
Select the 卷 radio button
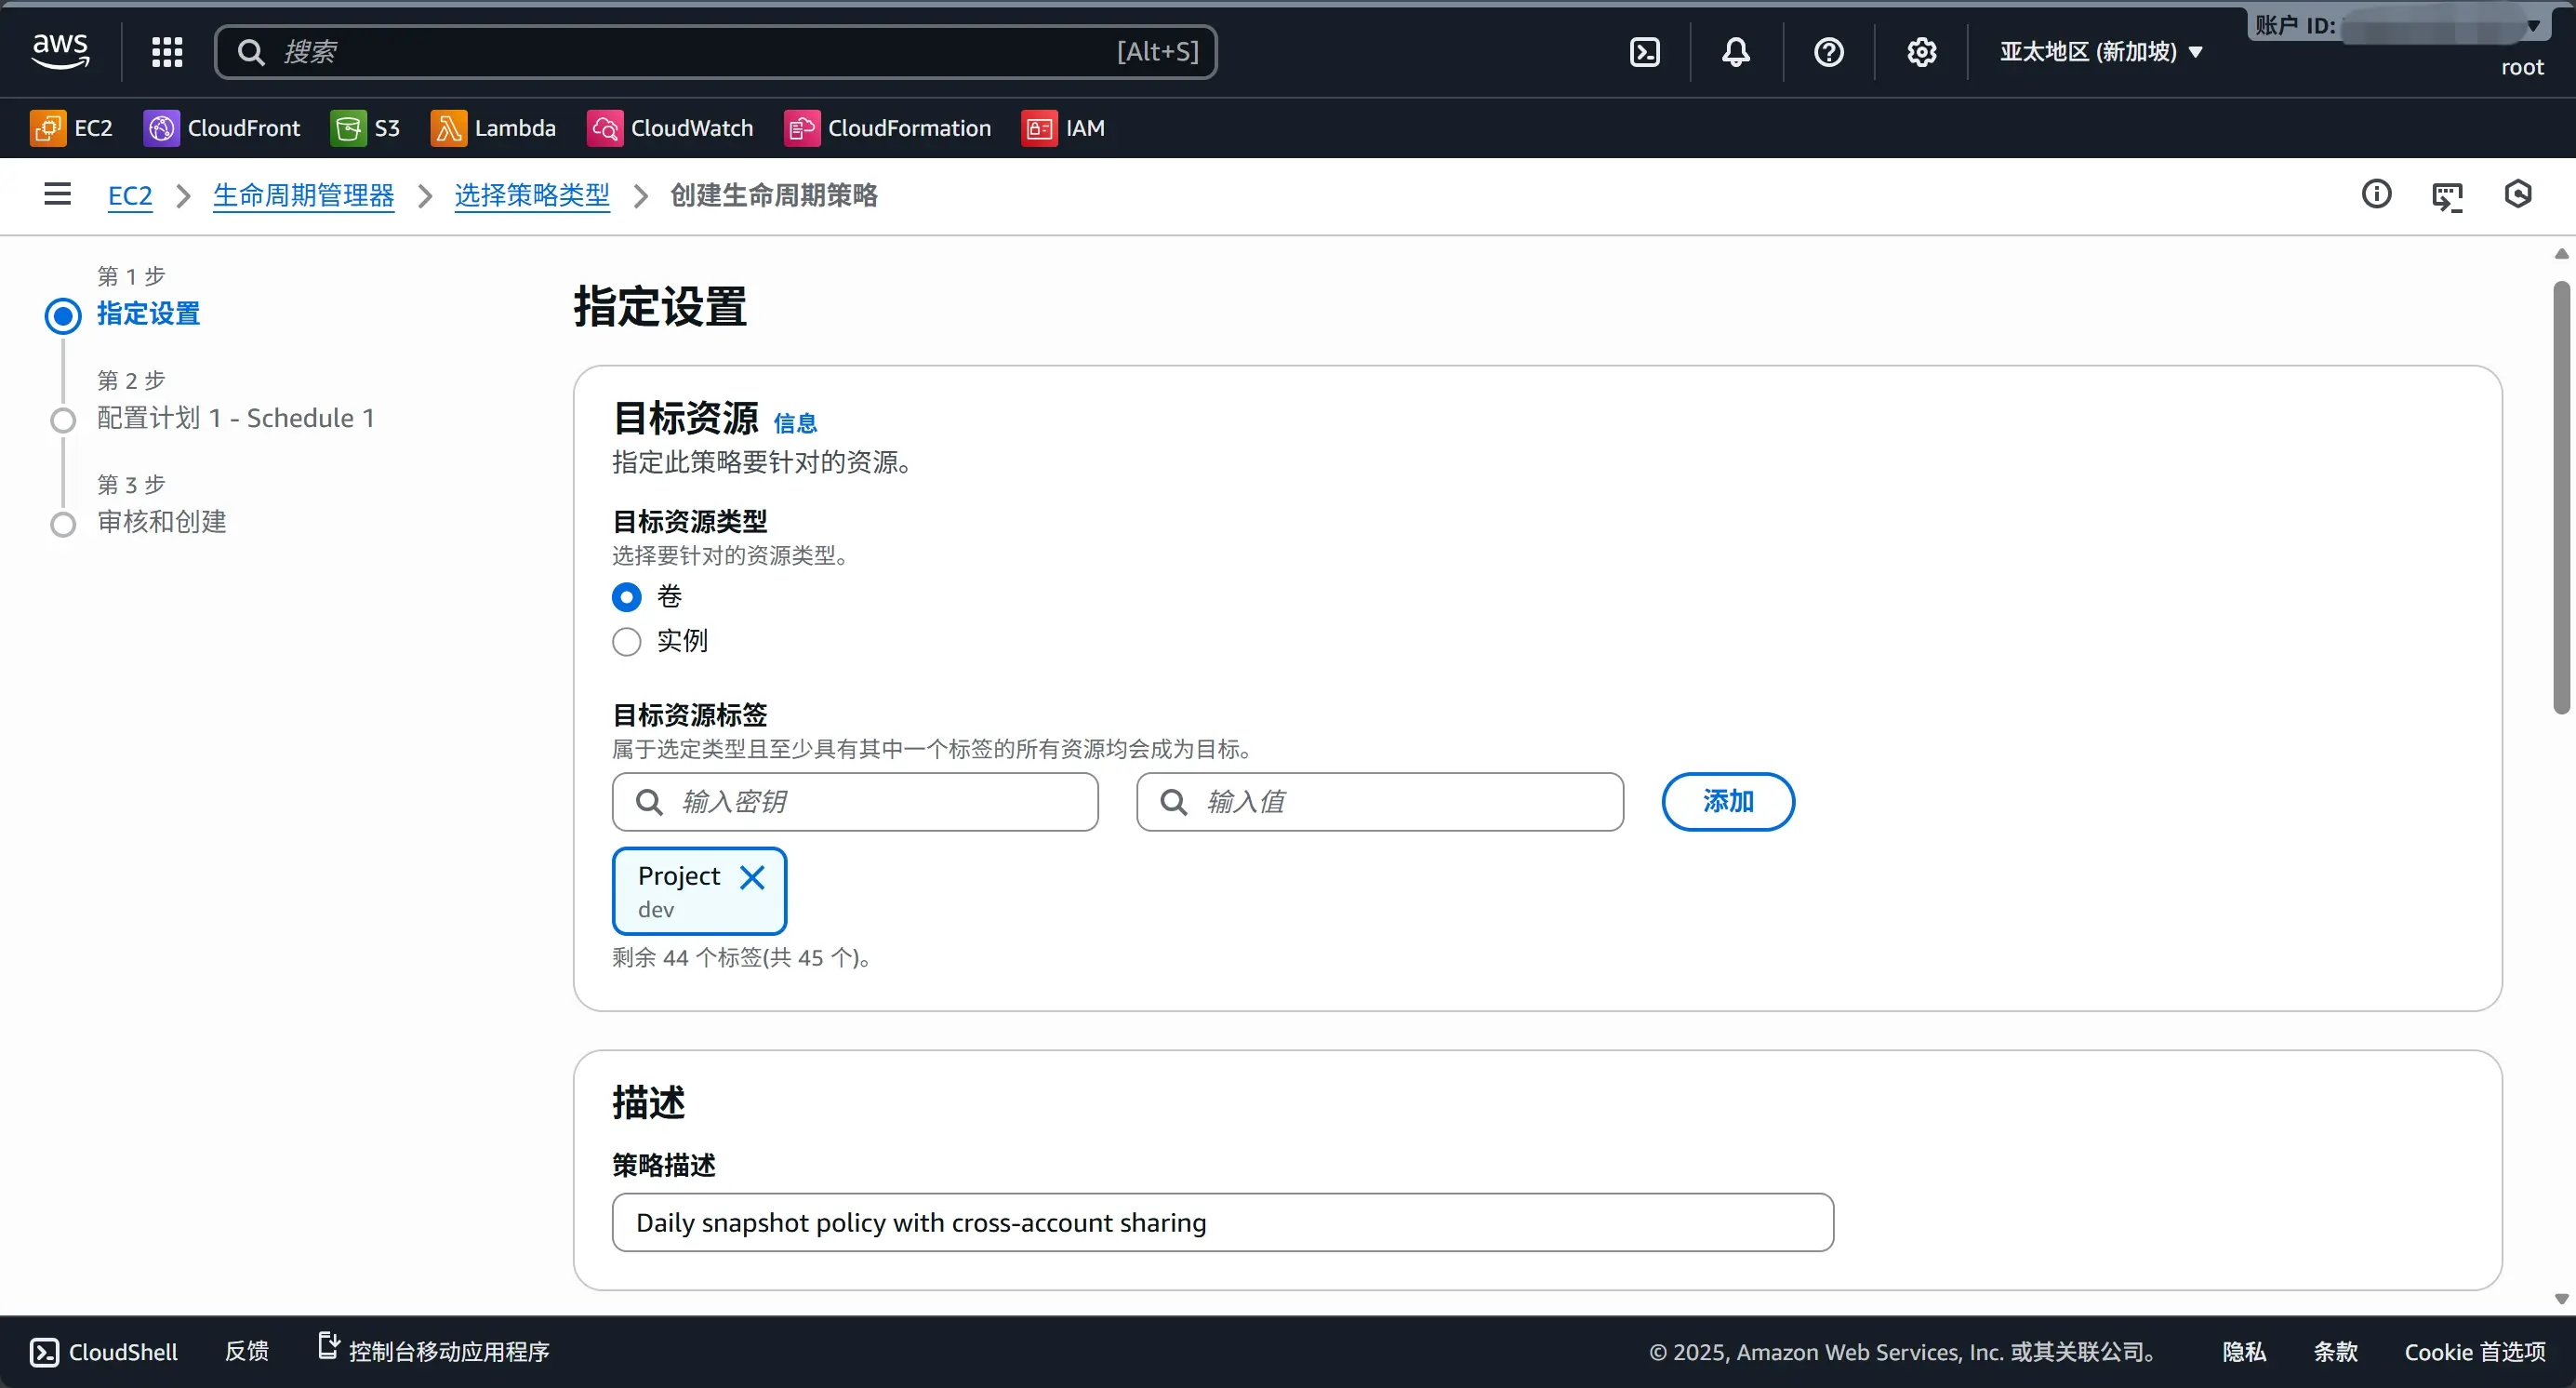click(626, 596)
